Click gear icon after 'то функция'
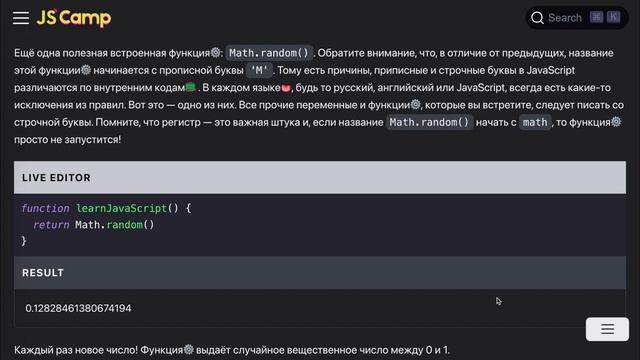 (616, 122)
